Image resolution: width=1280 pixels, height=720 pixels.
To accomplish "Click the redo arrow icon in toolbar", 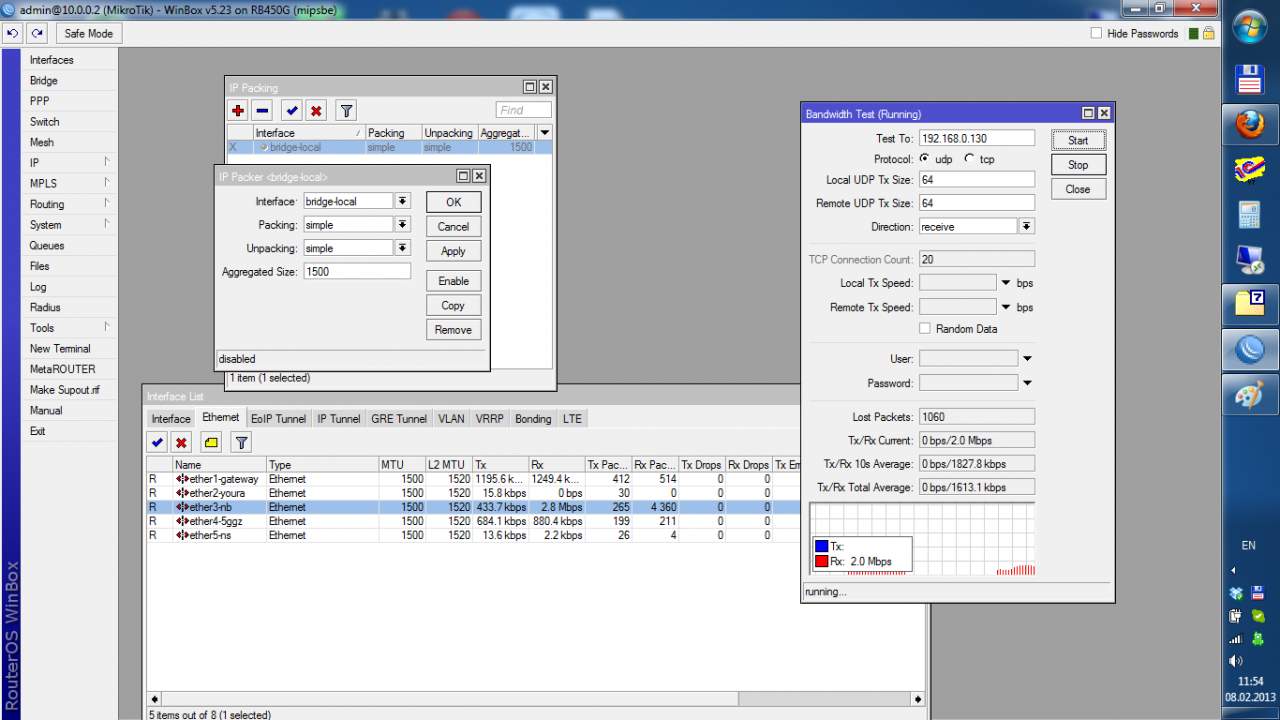I will coord(37,33).
